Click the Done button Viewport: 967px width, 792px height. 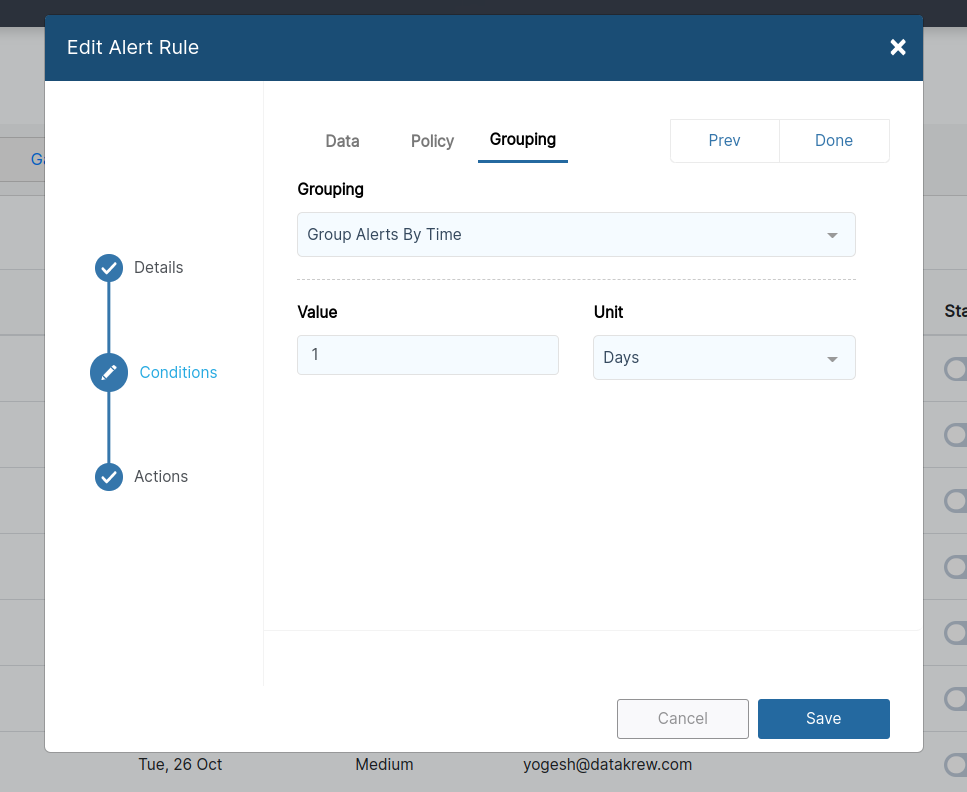[x=834, y=140]
